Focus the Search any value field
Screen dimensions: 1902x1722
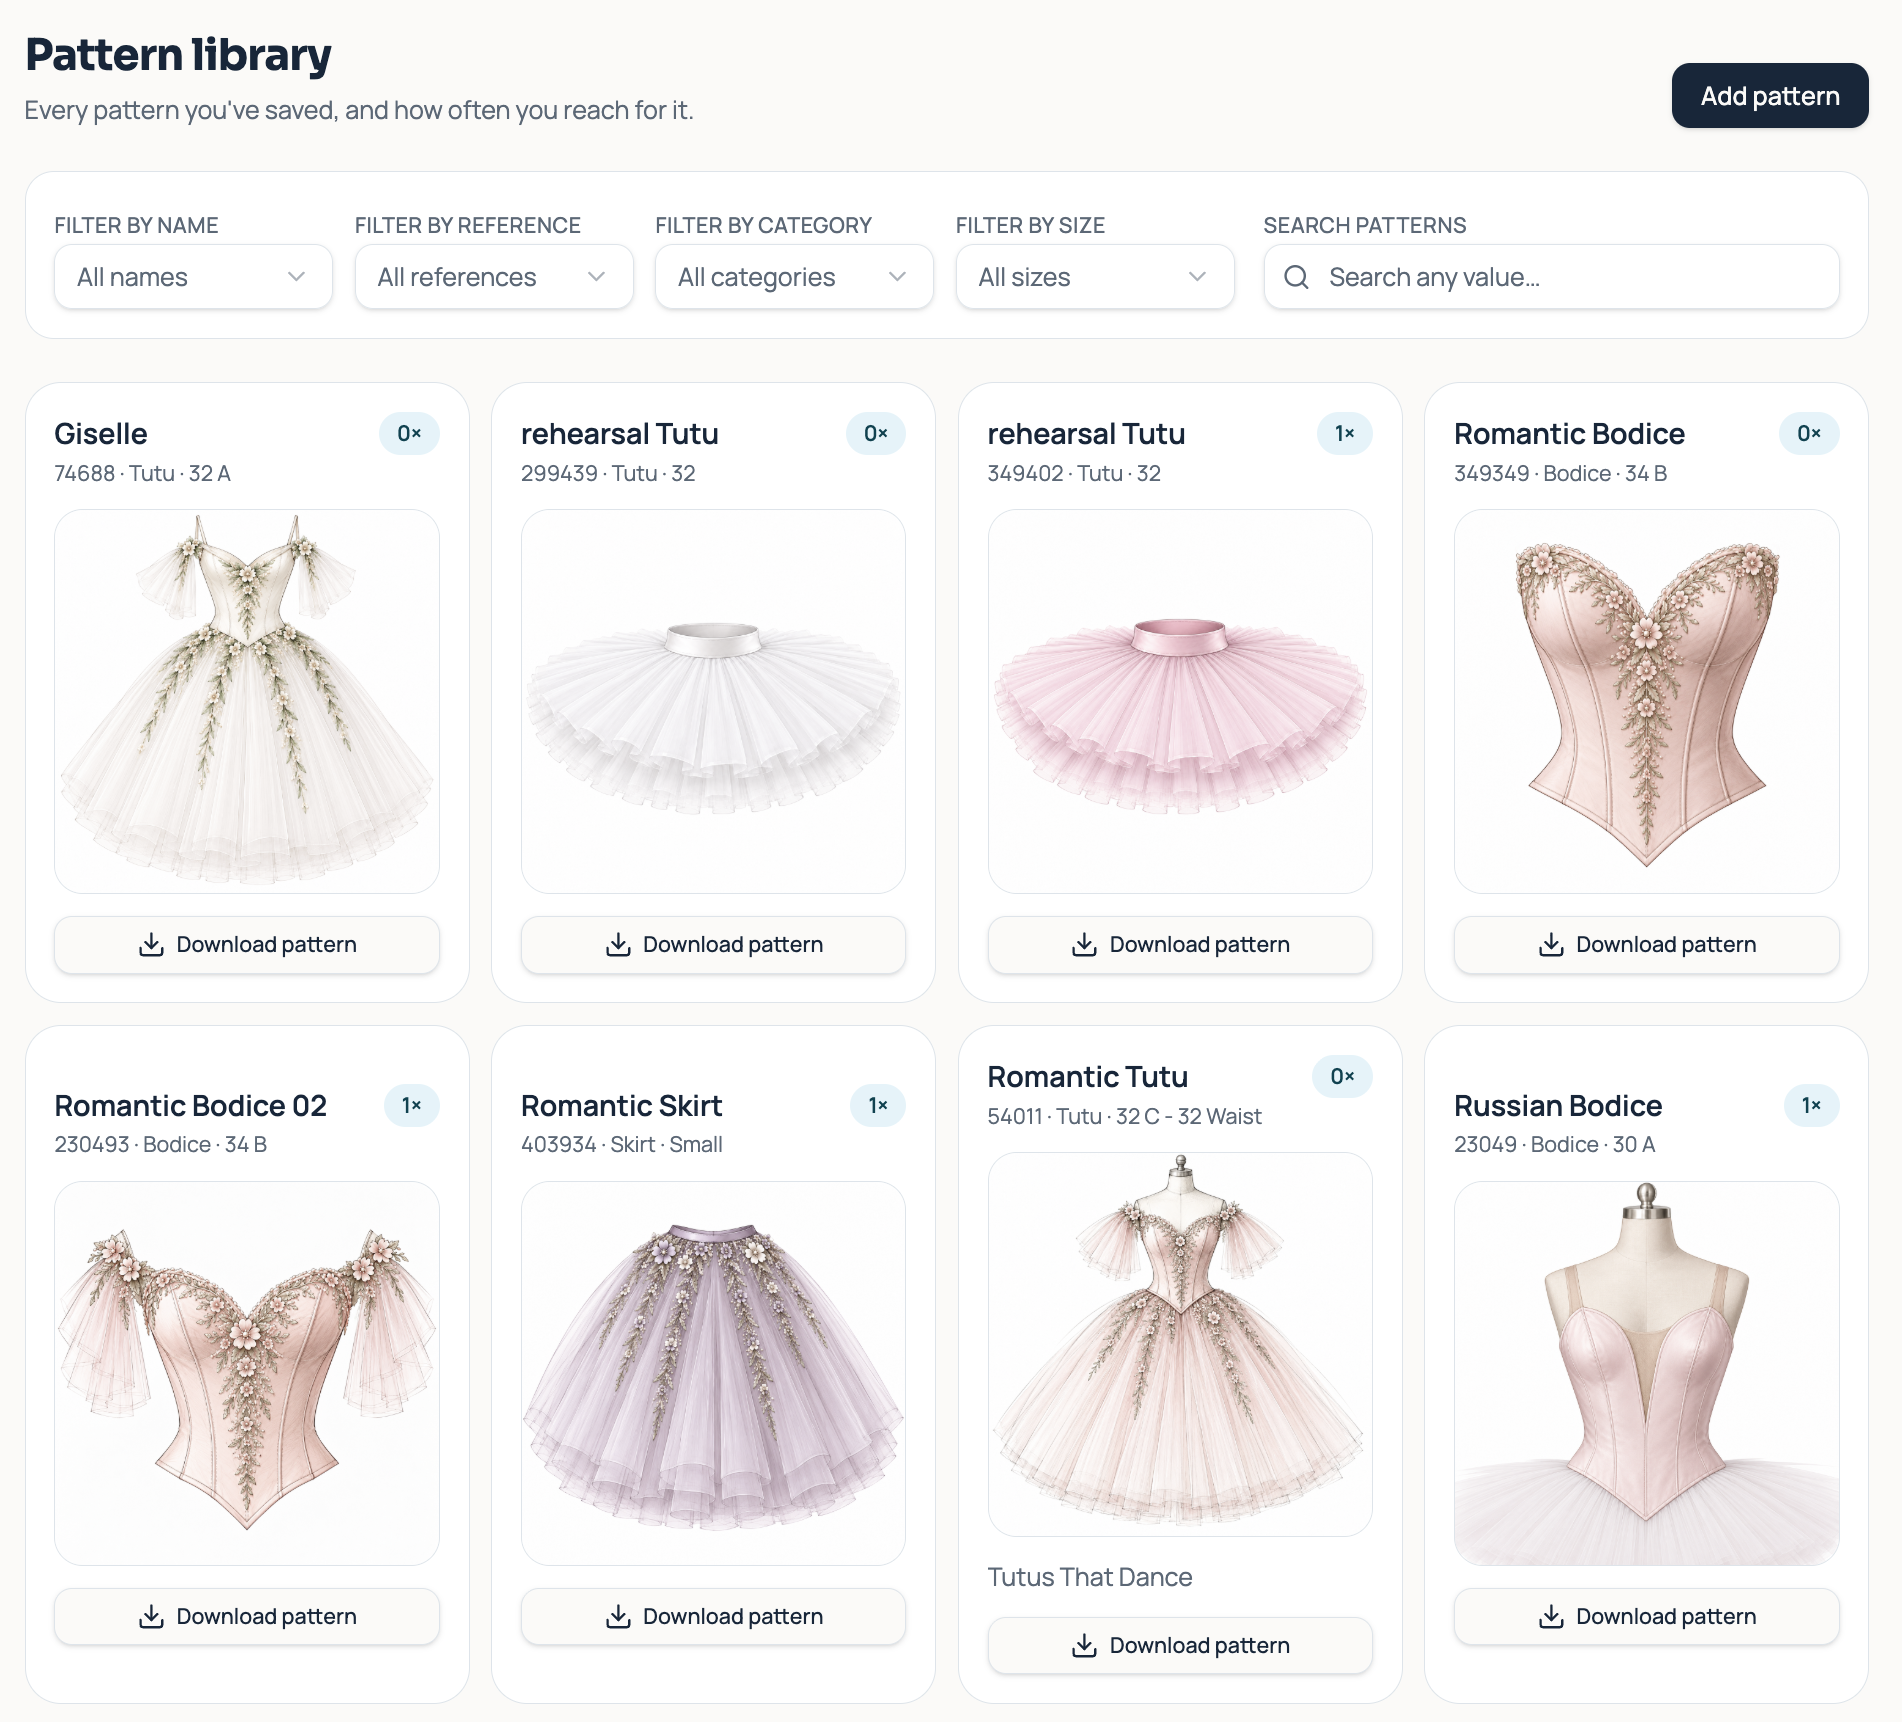click(x=1551, y=277)
